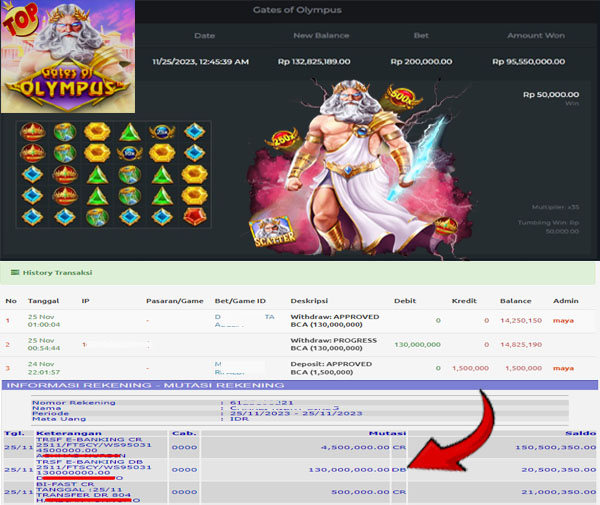Click the Admin column header

[566, 301]
